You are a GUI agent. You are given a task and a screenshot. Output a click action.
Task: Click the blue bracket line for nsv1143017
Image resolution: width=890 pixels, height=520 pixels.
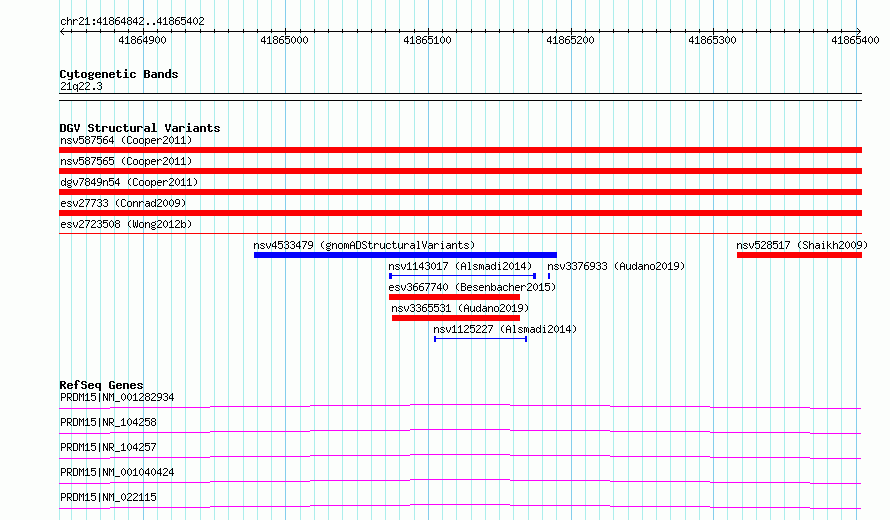[x=462, y=276]
